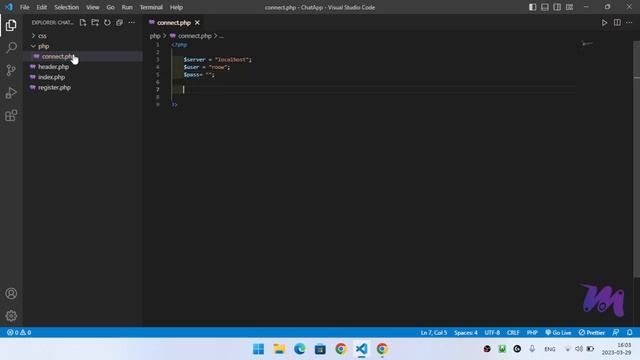The height and width of the screenshot is (360, 640).
Task: Click the ENG language indicator
Action: pyautogui.click(x=550, y=349)
